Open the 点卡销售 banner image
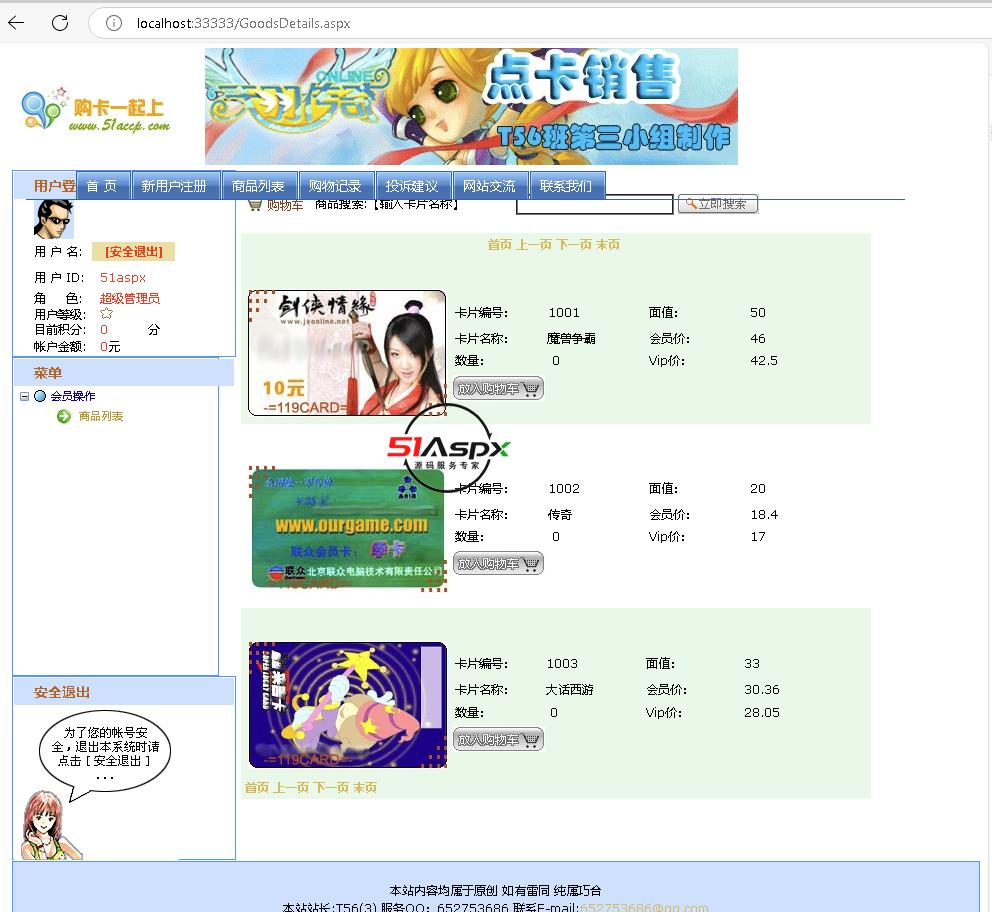The width and height of the screenshot is (992, 912). click(x=471, y=106)
